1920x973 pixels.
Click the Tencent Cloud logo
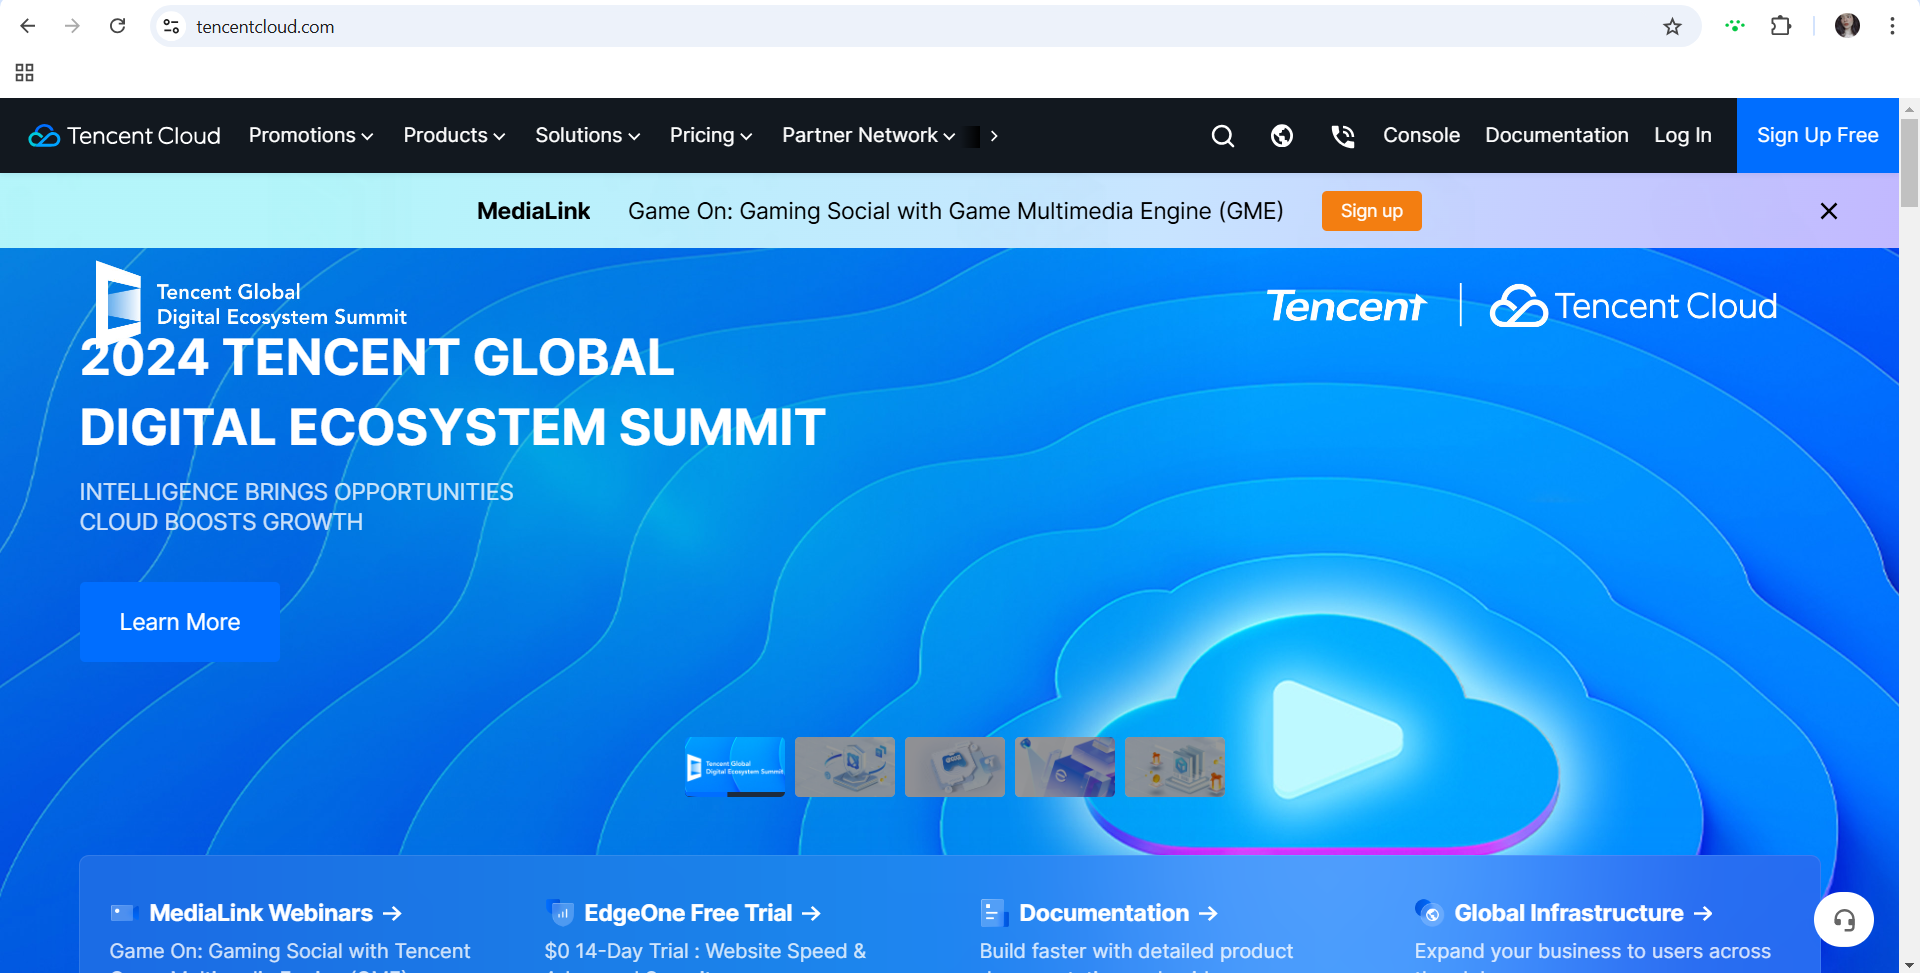(x=124, y=135)
